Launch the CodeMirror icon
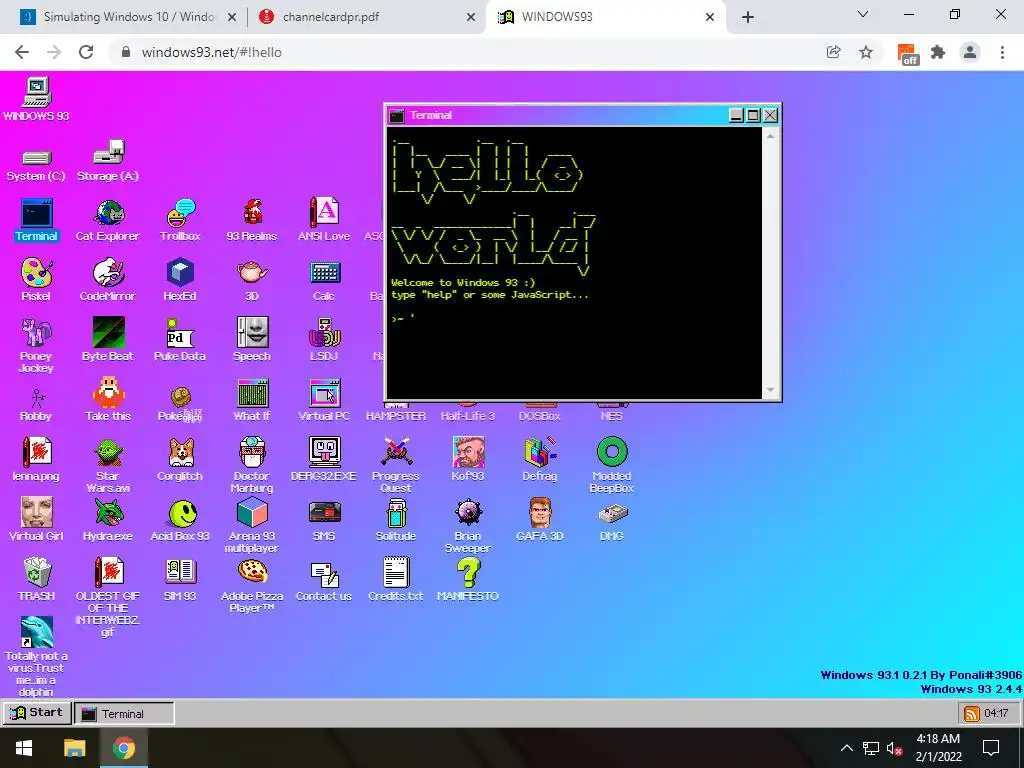This screenshot has width=1024, height=768. tap(108, 273)
